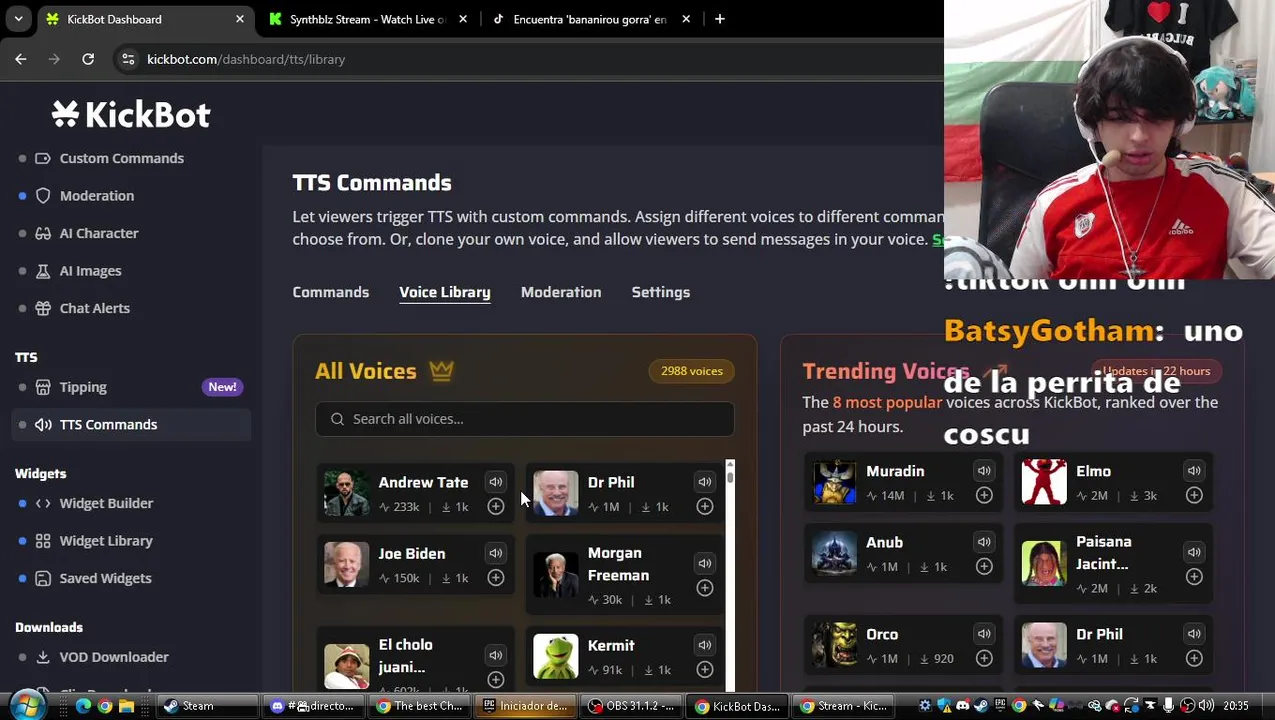Reload the page in browser toolbar
Viewport: 1275px width, 720px height.
(88, 59)
